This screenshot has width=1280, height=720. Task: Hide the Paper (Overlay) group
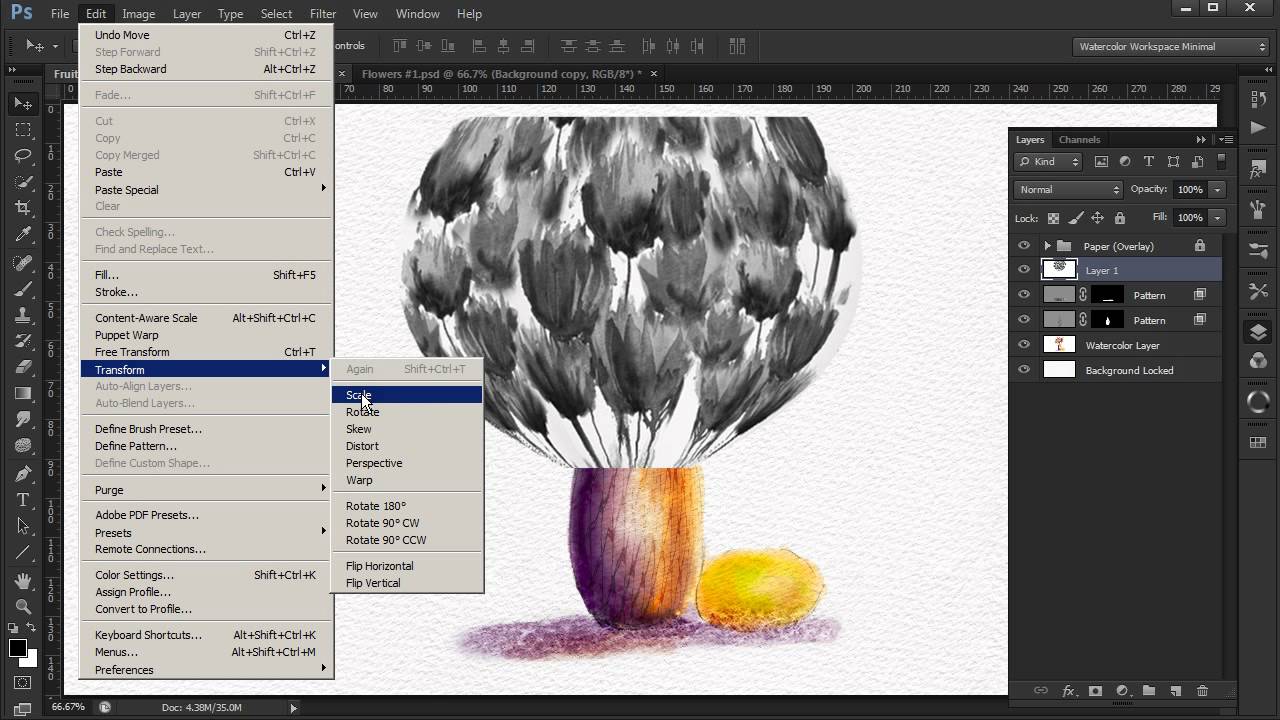click(1023, 246)
